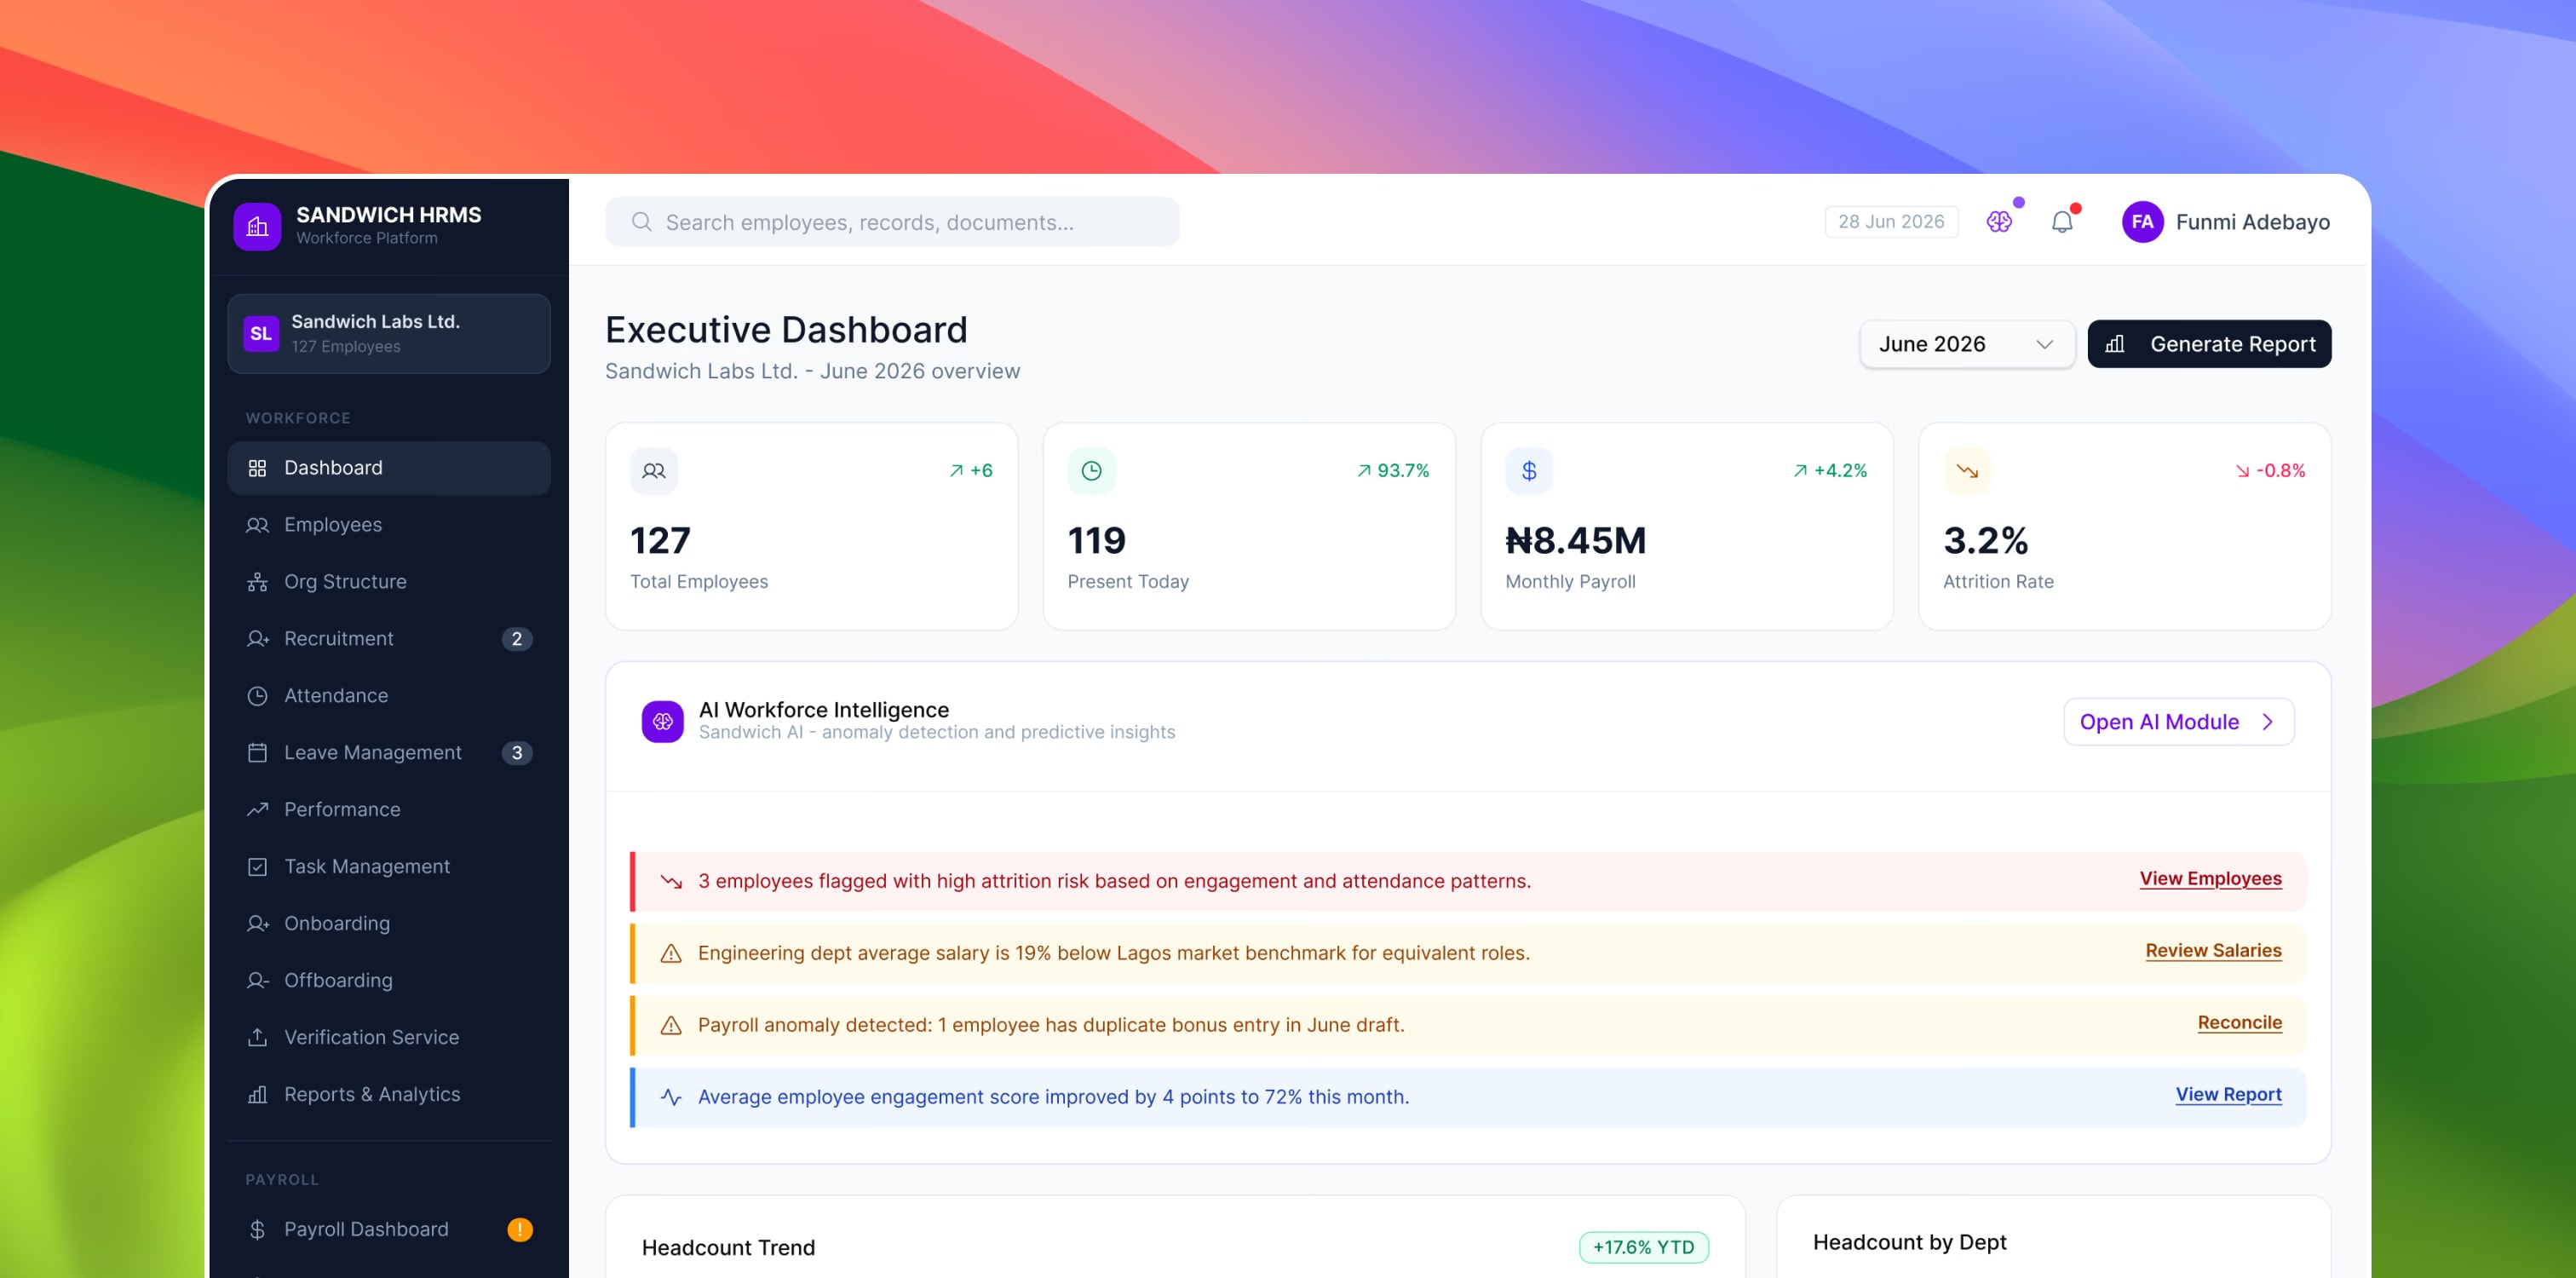Click the Reconcile link
Screen dimensions: 2576x1278
pos(2239,1023)
